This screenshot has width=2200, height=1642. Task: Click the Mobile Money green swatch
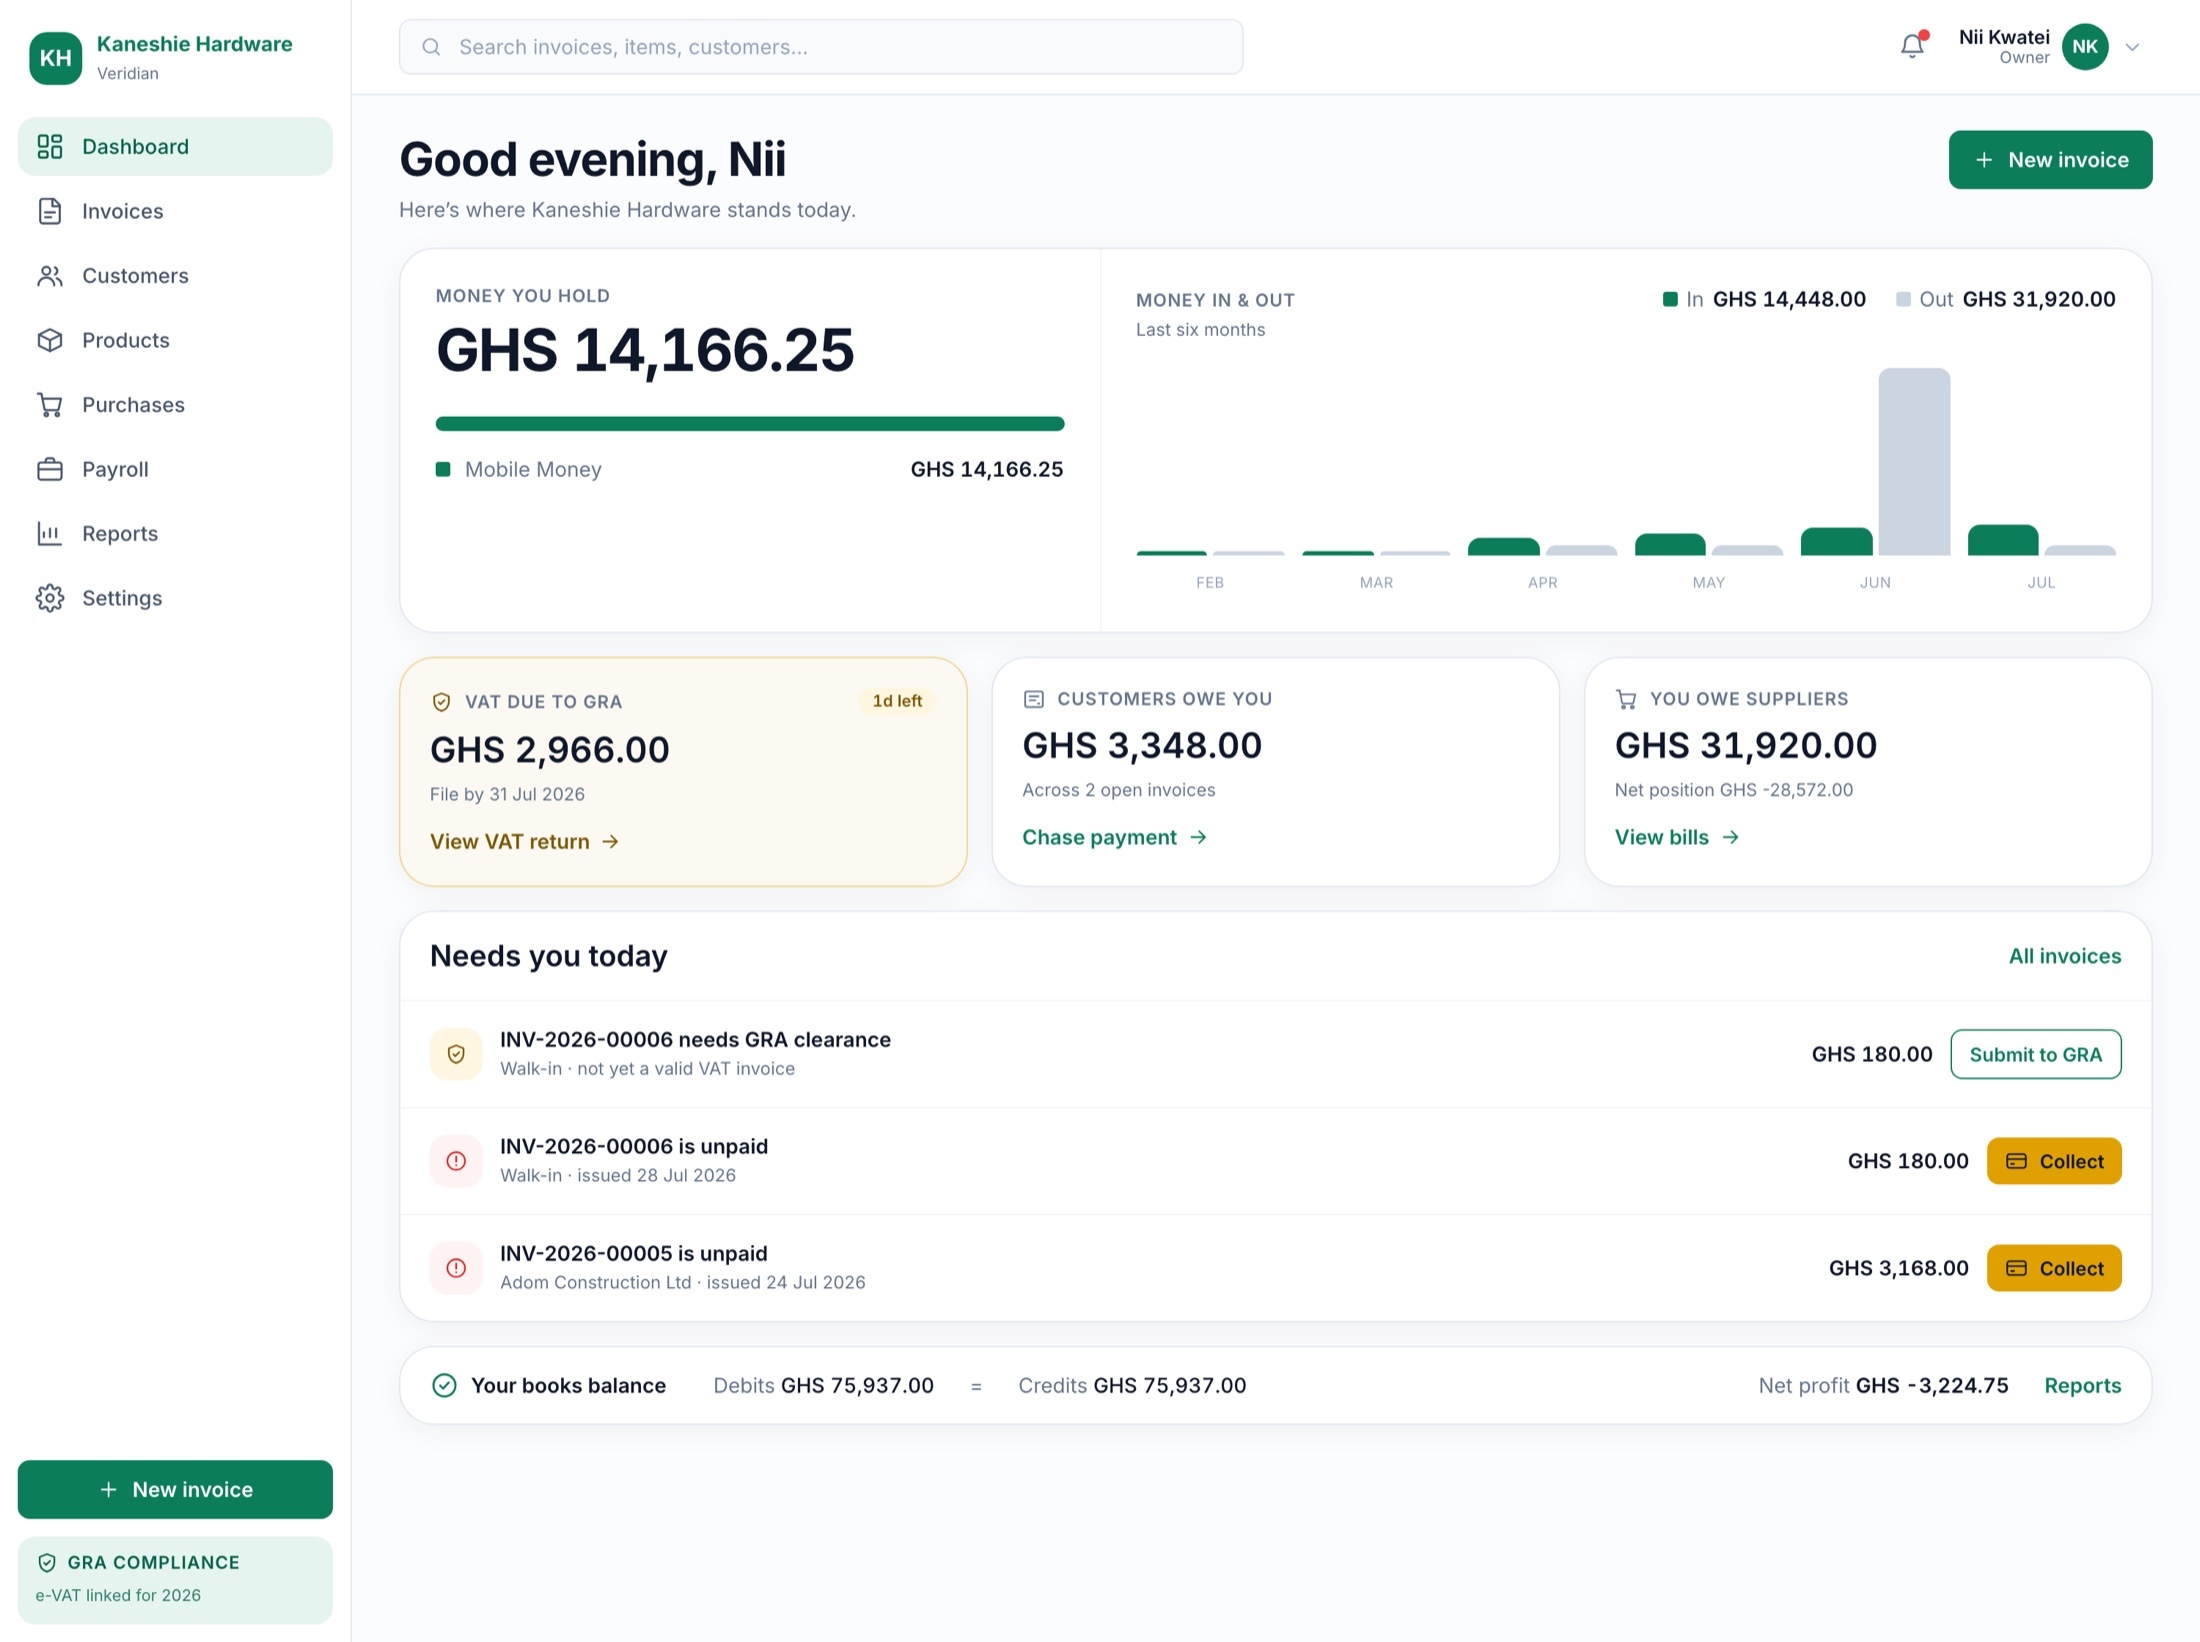(443, 469)
